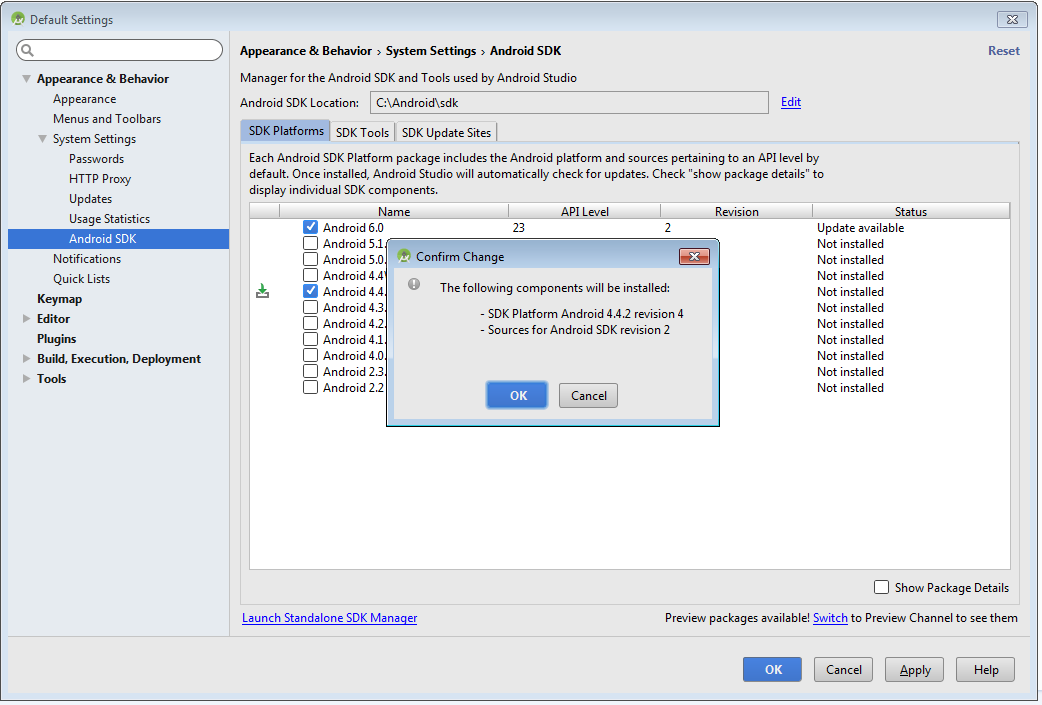Click the Status column header
The height and width of the screenshot is (705, 1042).
click(910, 211)
